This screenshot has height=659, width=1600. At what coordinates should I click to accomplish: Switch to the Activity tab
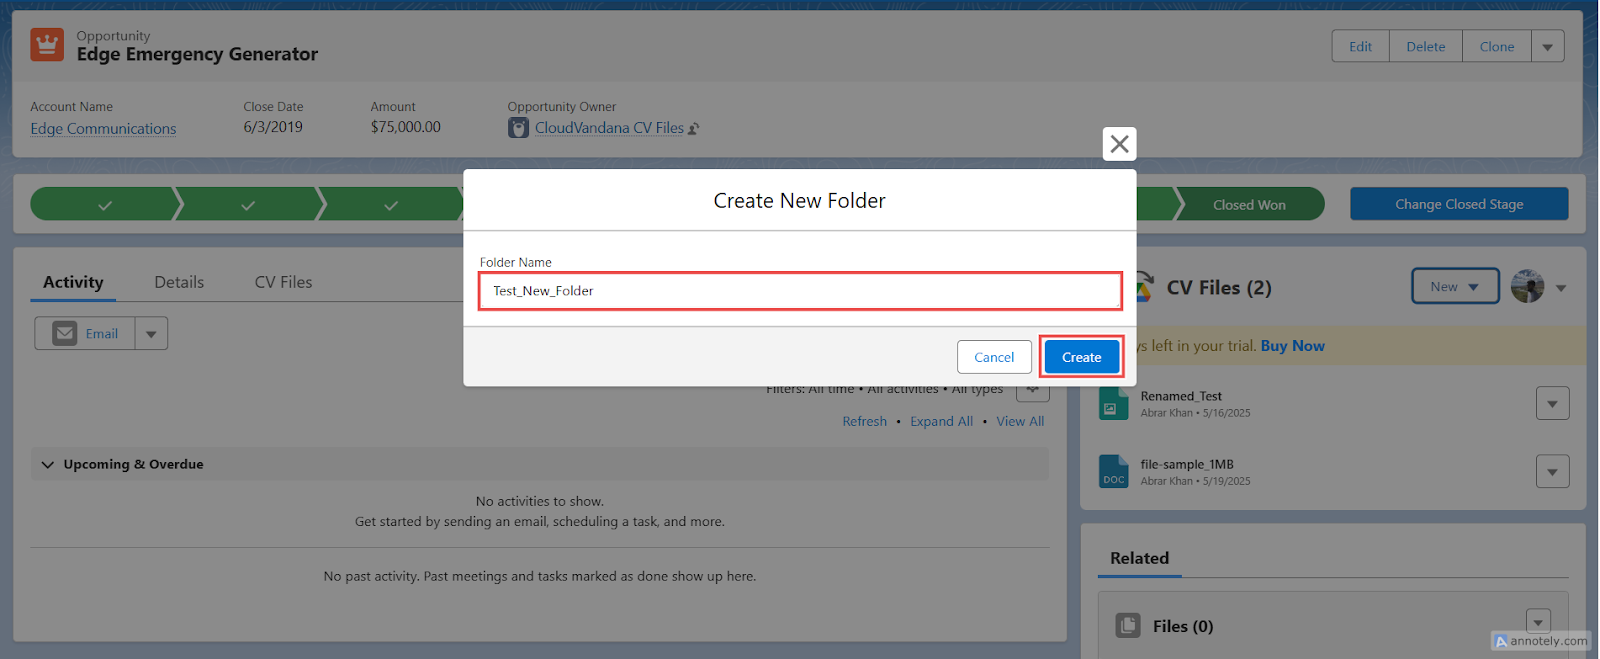click(x=73, y=283)
